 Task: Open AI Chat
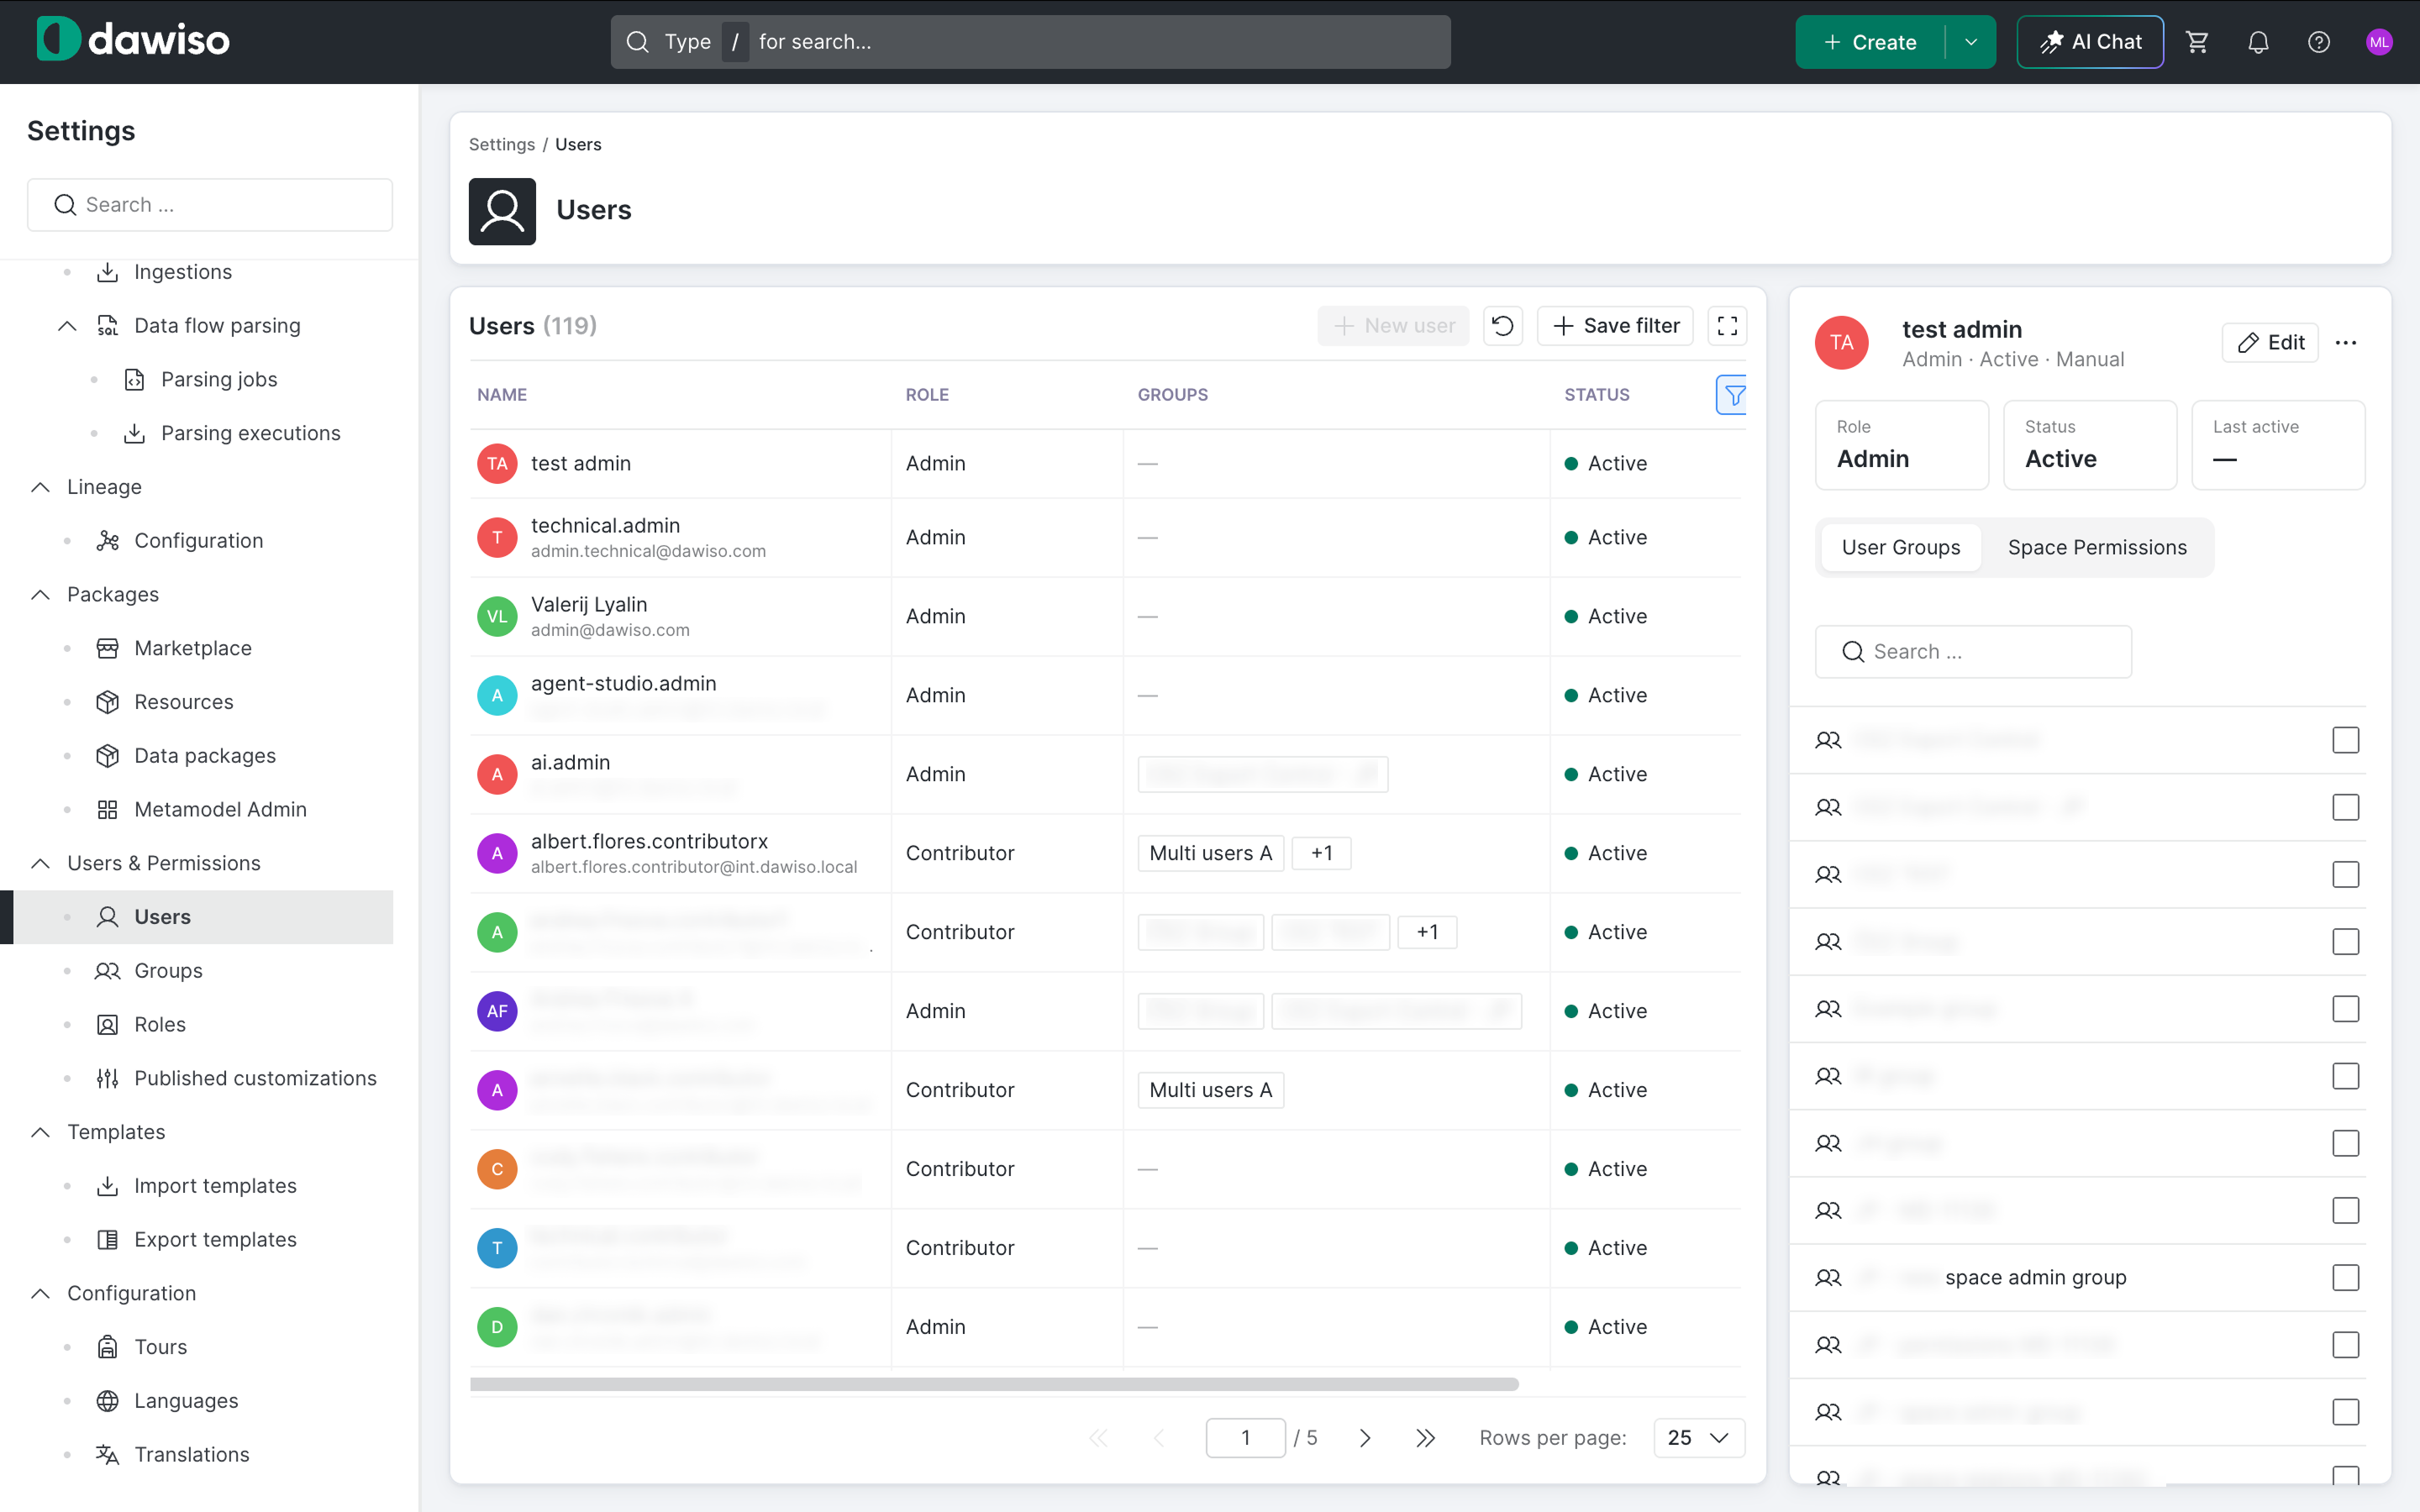click(x=2090, y=42)
